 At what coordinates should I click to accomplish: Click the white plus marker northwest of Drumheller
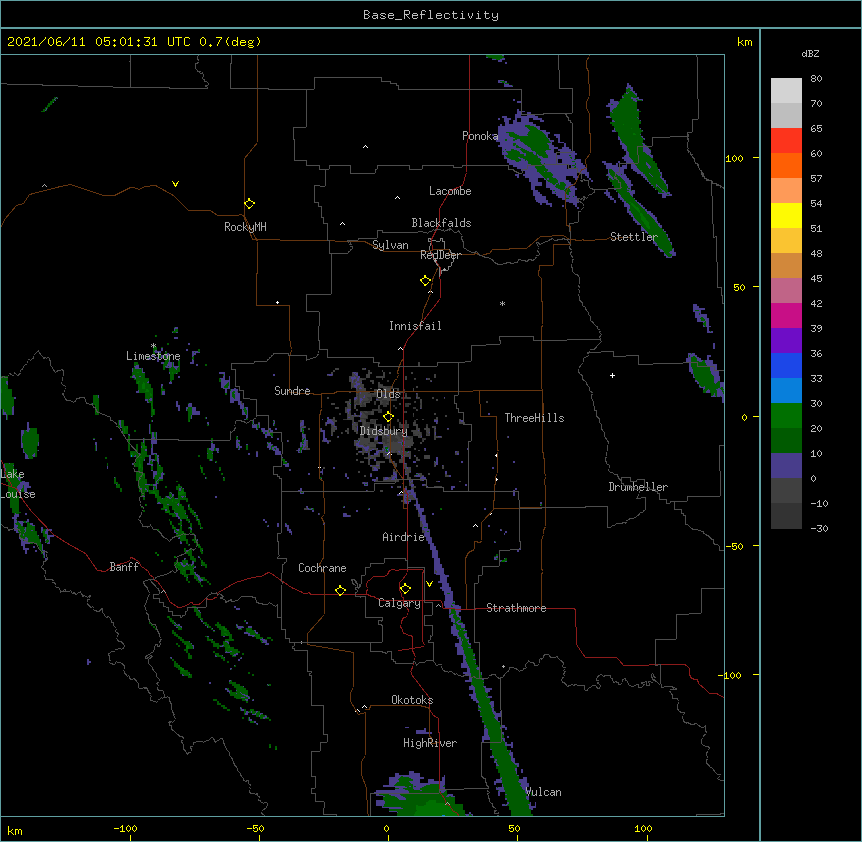click(612, 375)
